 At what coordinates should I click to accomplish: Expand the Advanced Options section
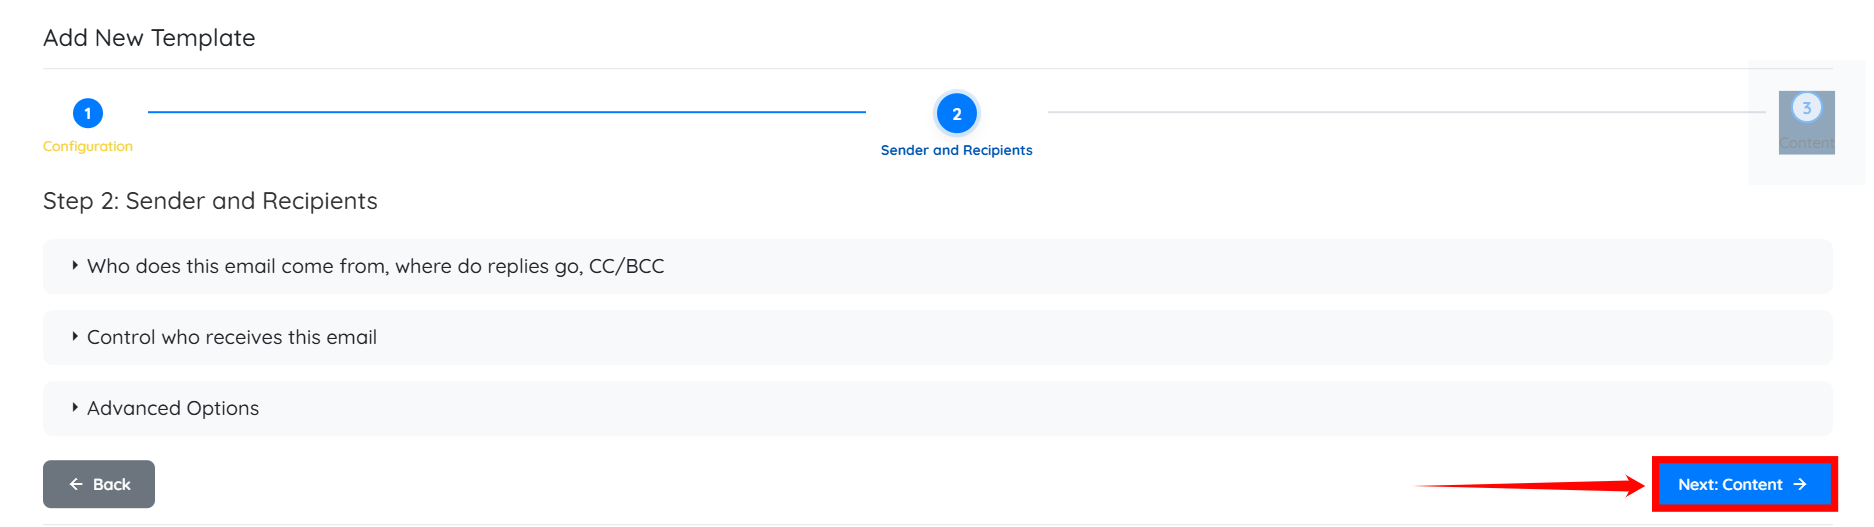173,408
